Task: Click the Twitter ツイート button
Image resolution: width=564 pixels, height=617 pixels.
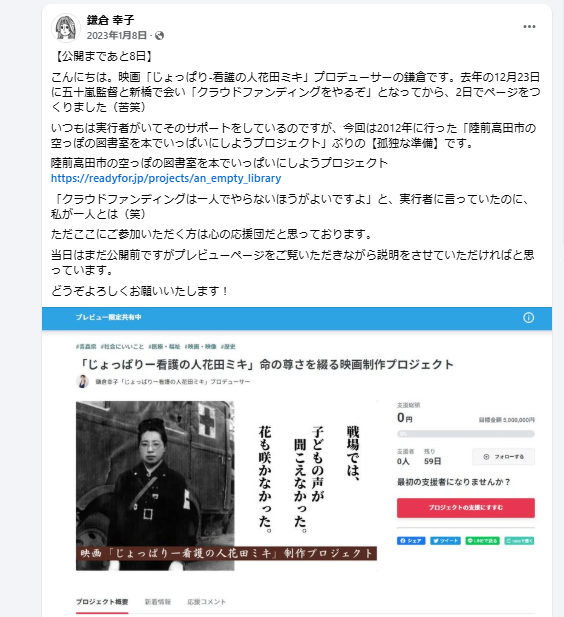Action: tap(446, 541)
